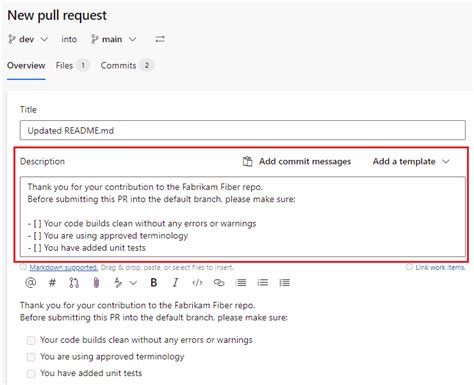Click the info icon beside Markdown supported
The height and width of the screenshot is (385, 474).
(x=23, y=267)
